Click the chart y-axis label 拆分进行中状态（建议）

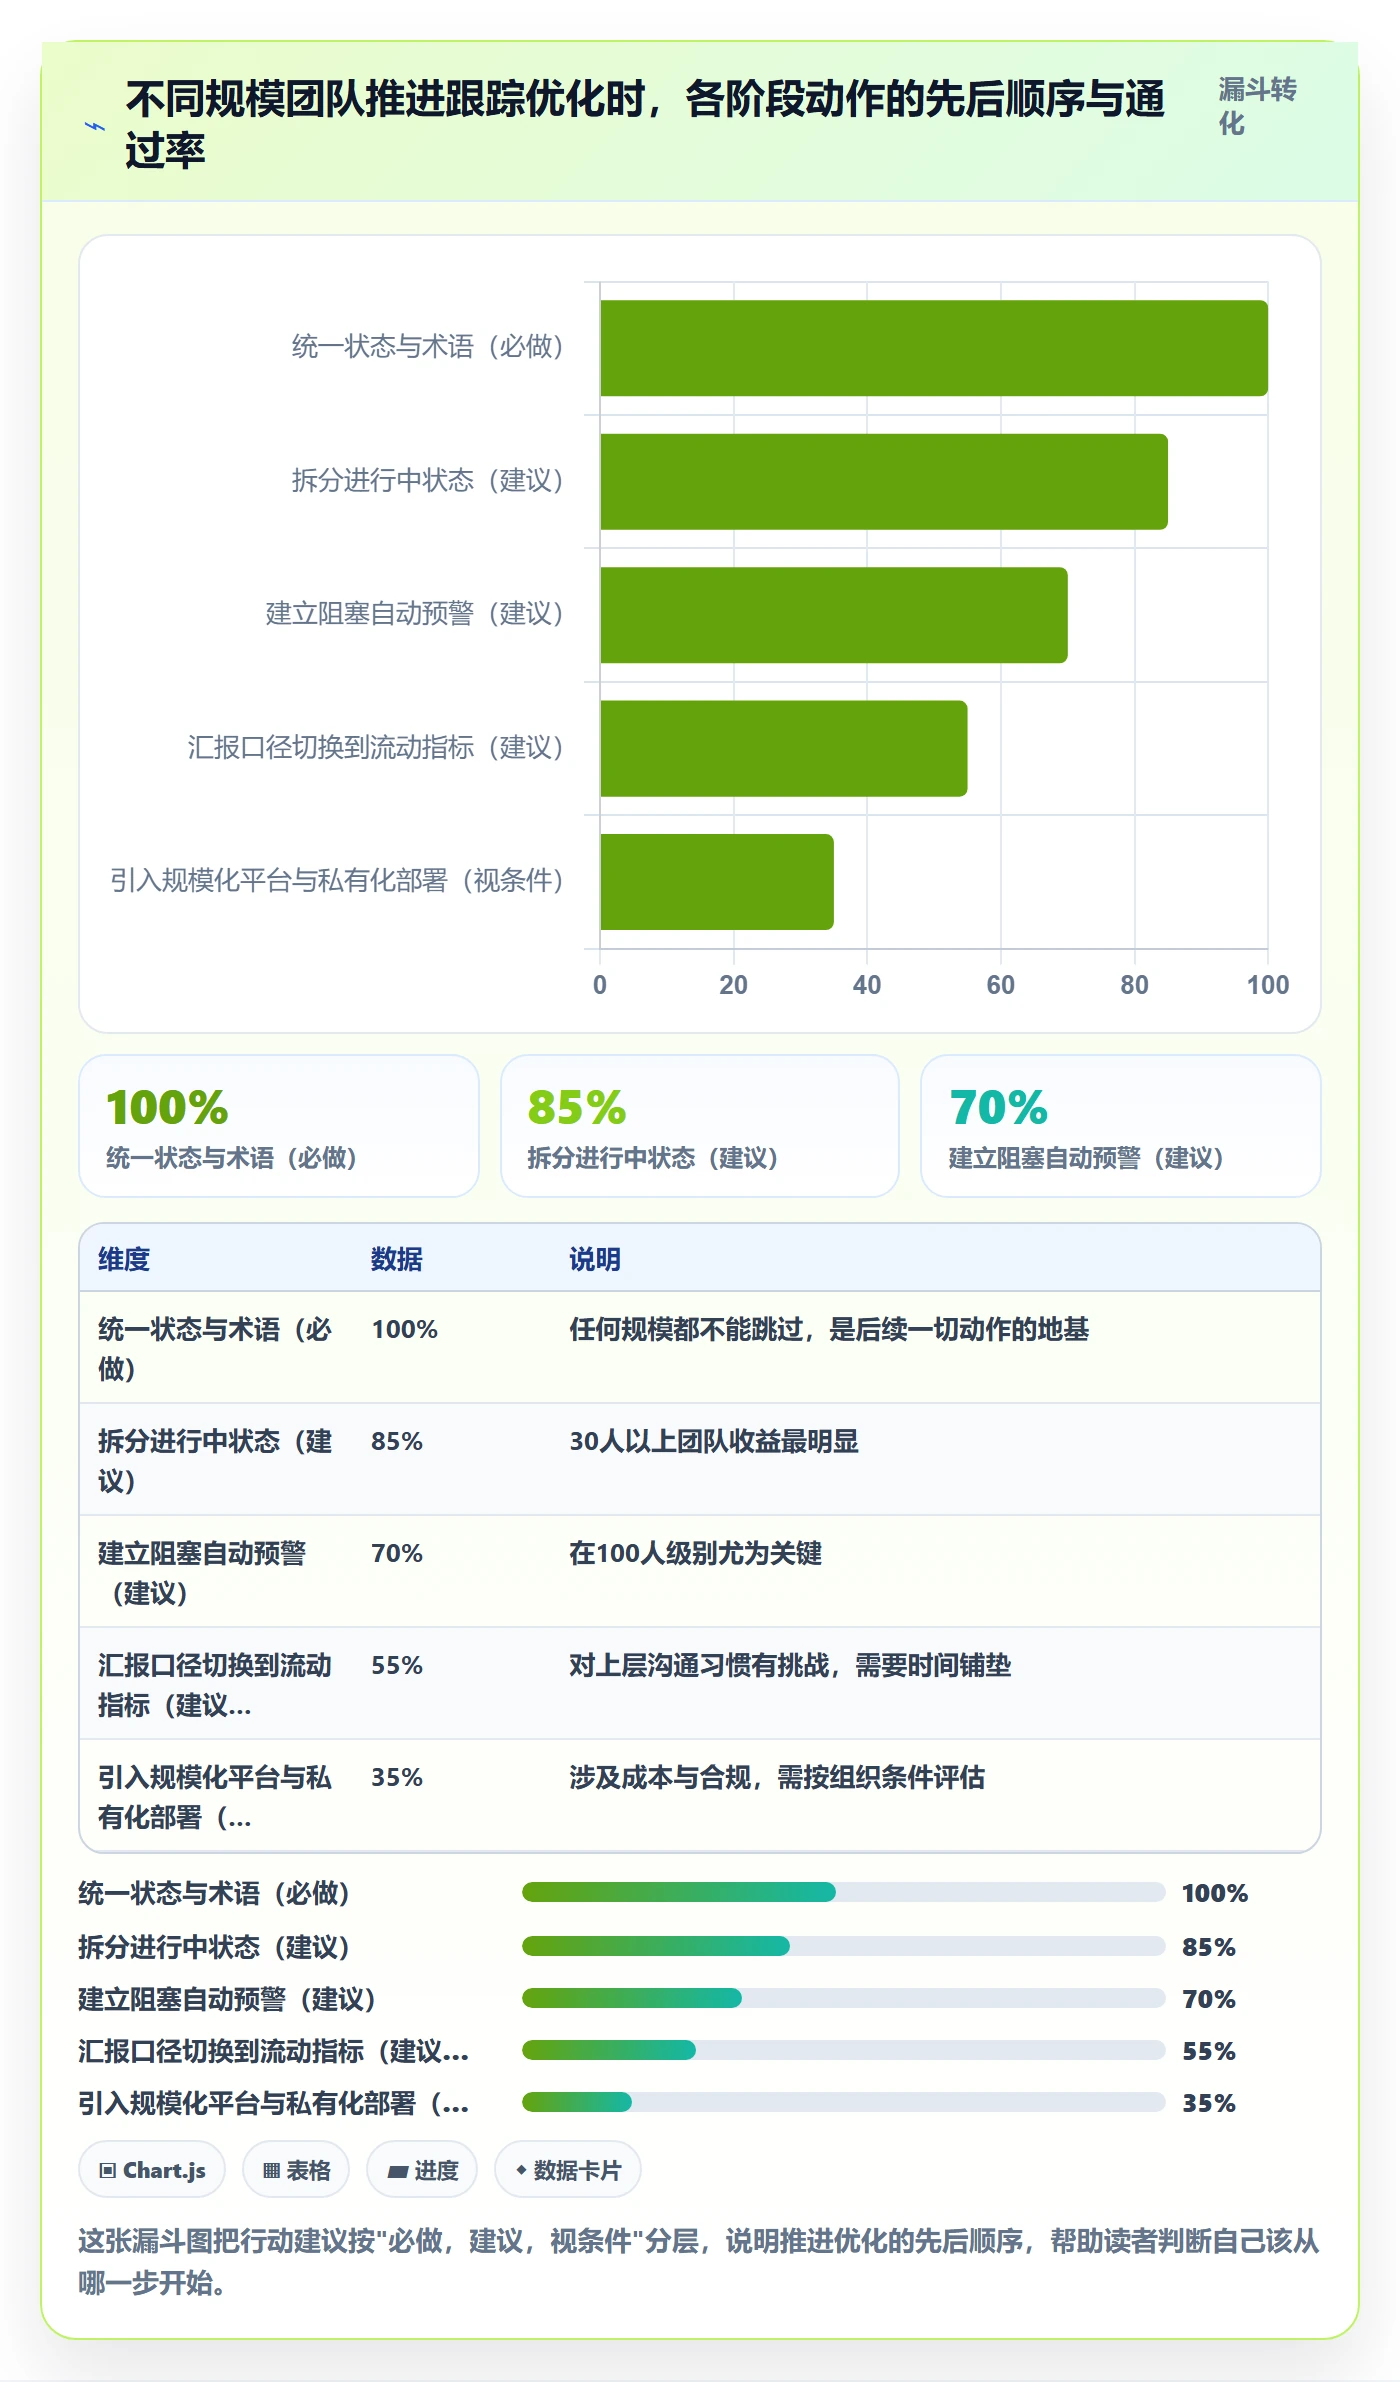(427, 481)
